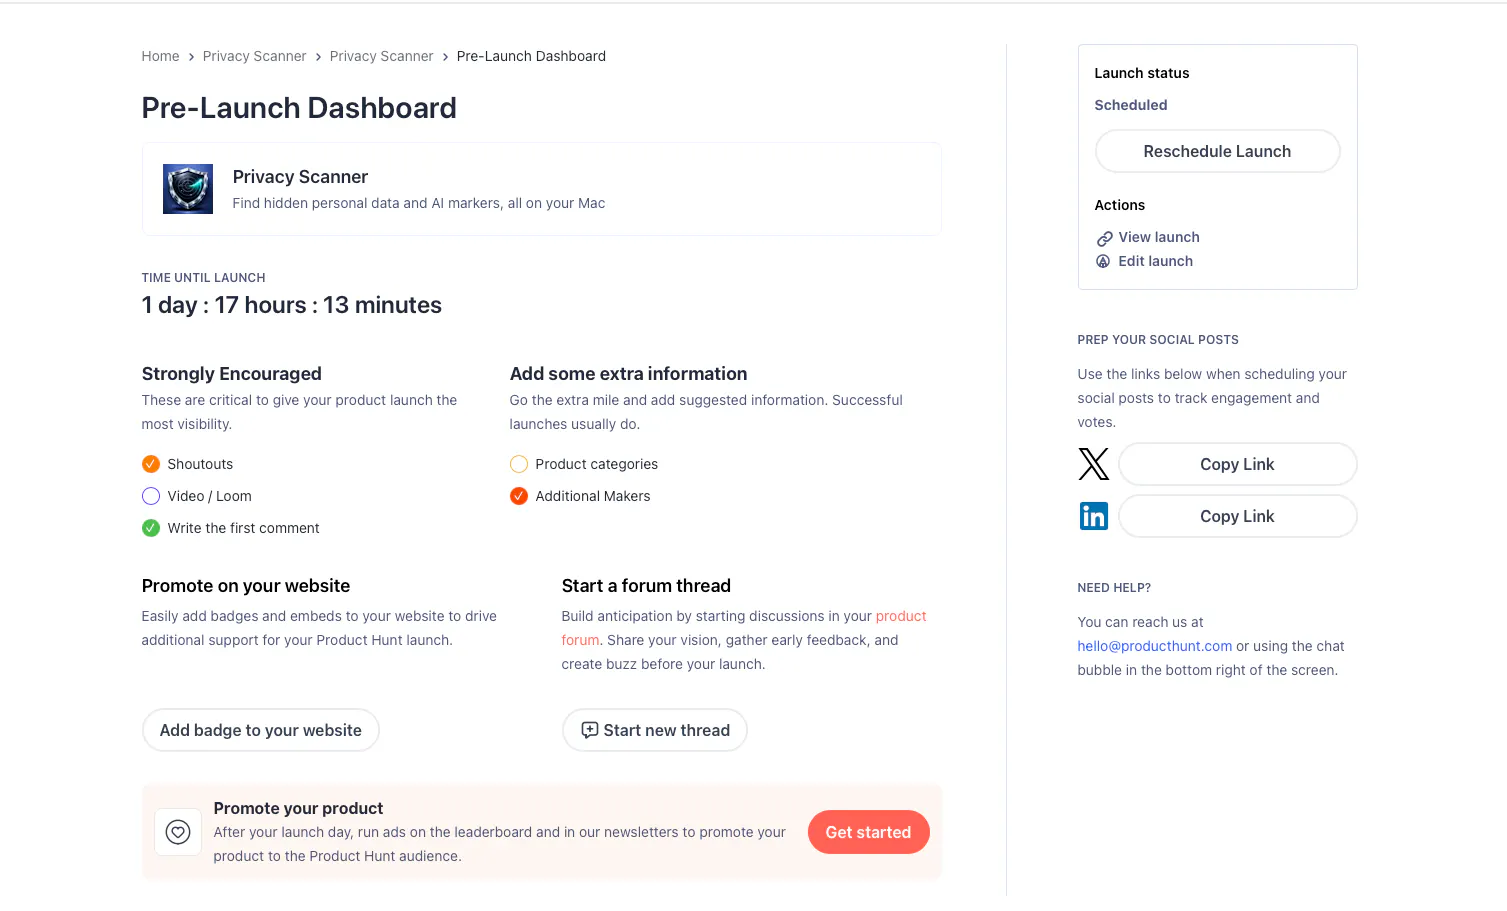
Task: Click the Product categories label
Action: [597, 464]
